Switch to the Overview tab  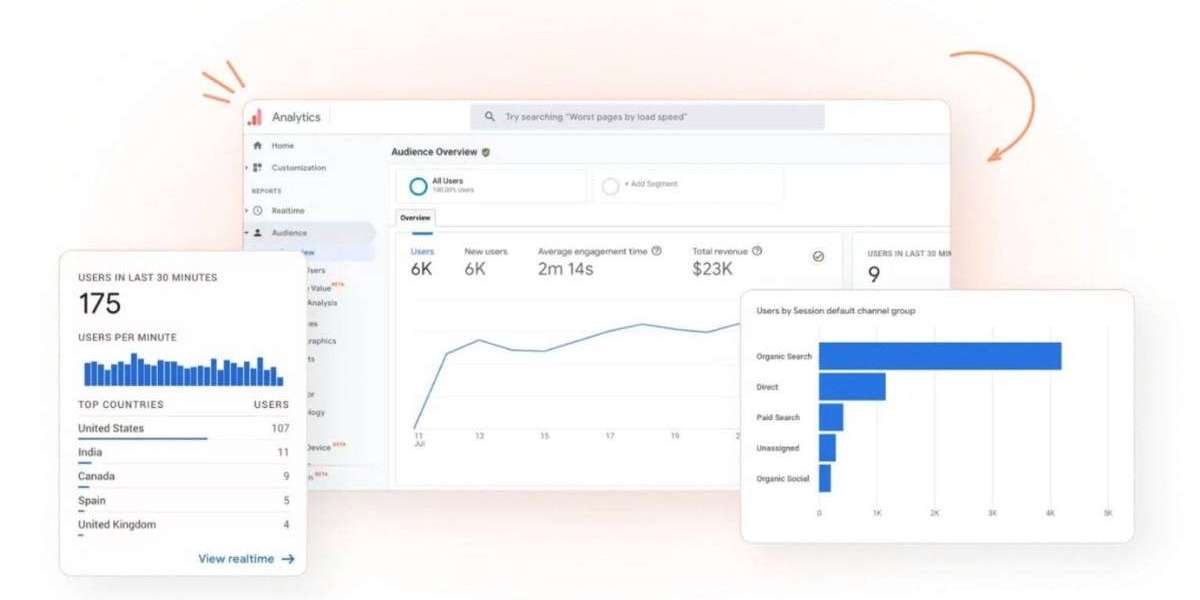click(x=415, y=217)
